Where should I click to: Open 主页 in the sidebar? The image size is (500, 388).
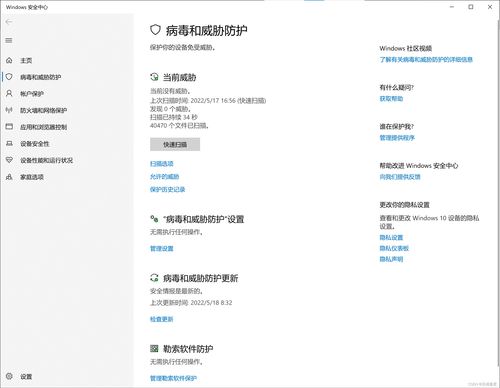(26, 60)
